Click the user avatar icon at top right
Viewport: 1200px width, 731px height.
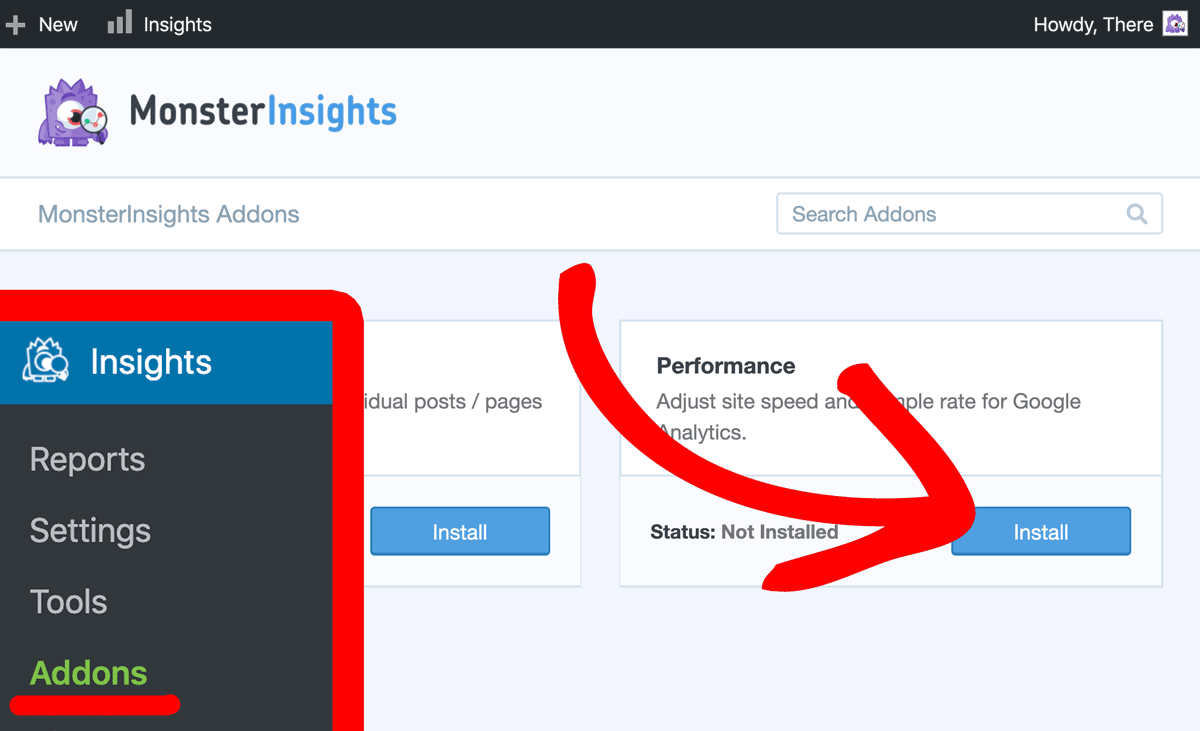click(1175, 24)
